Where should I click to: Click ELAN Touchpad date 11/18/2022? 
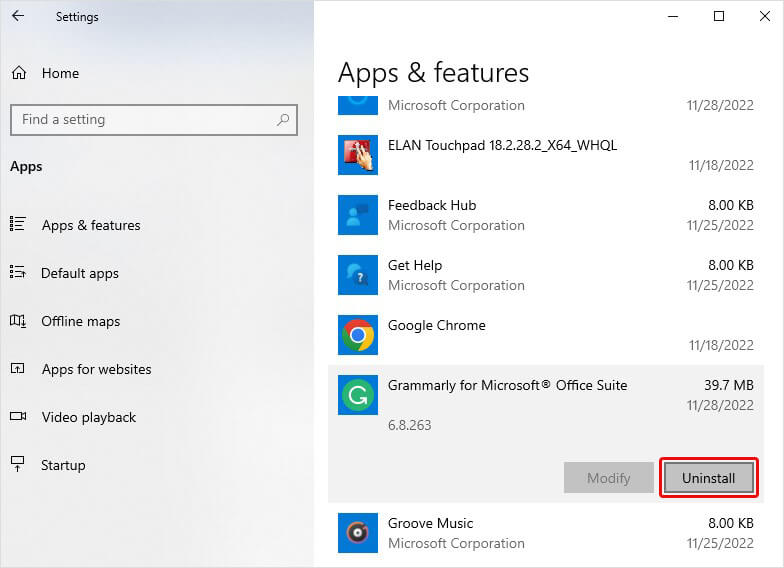click(x=721, y=165)
